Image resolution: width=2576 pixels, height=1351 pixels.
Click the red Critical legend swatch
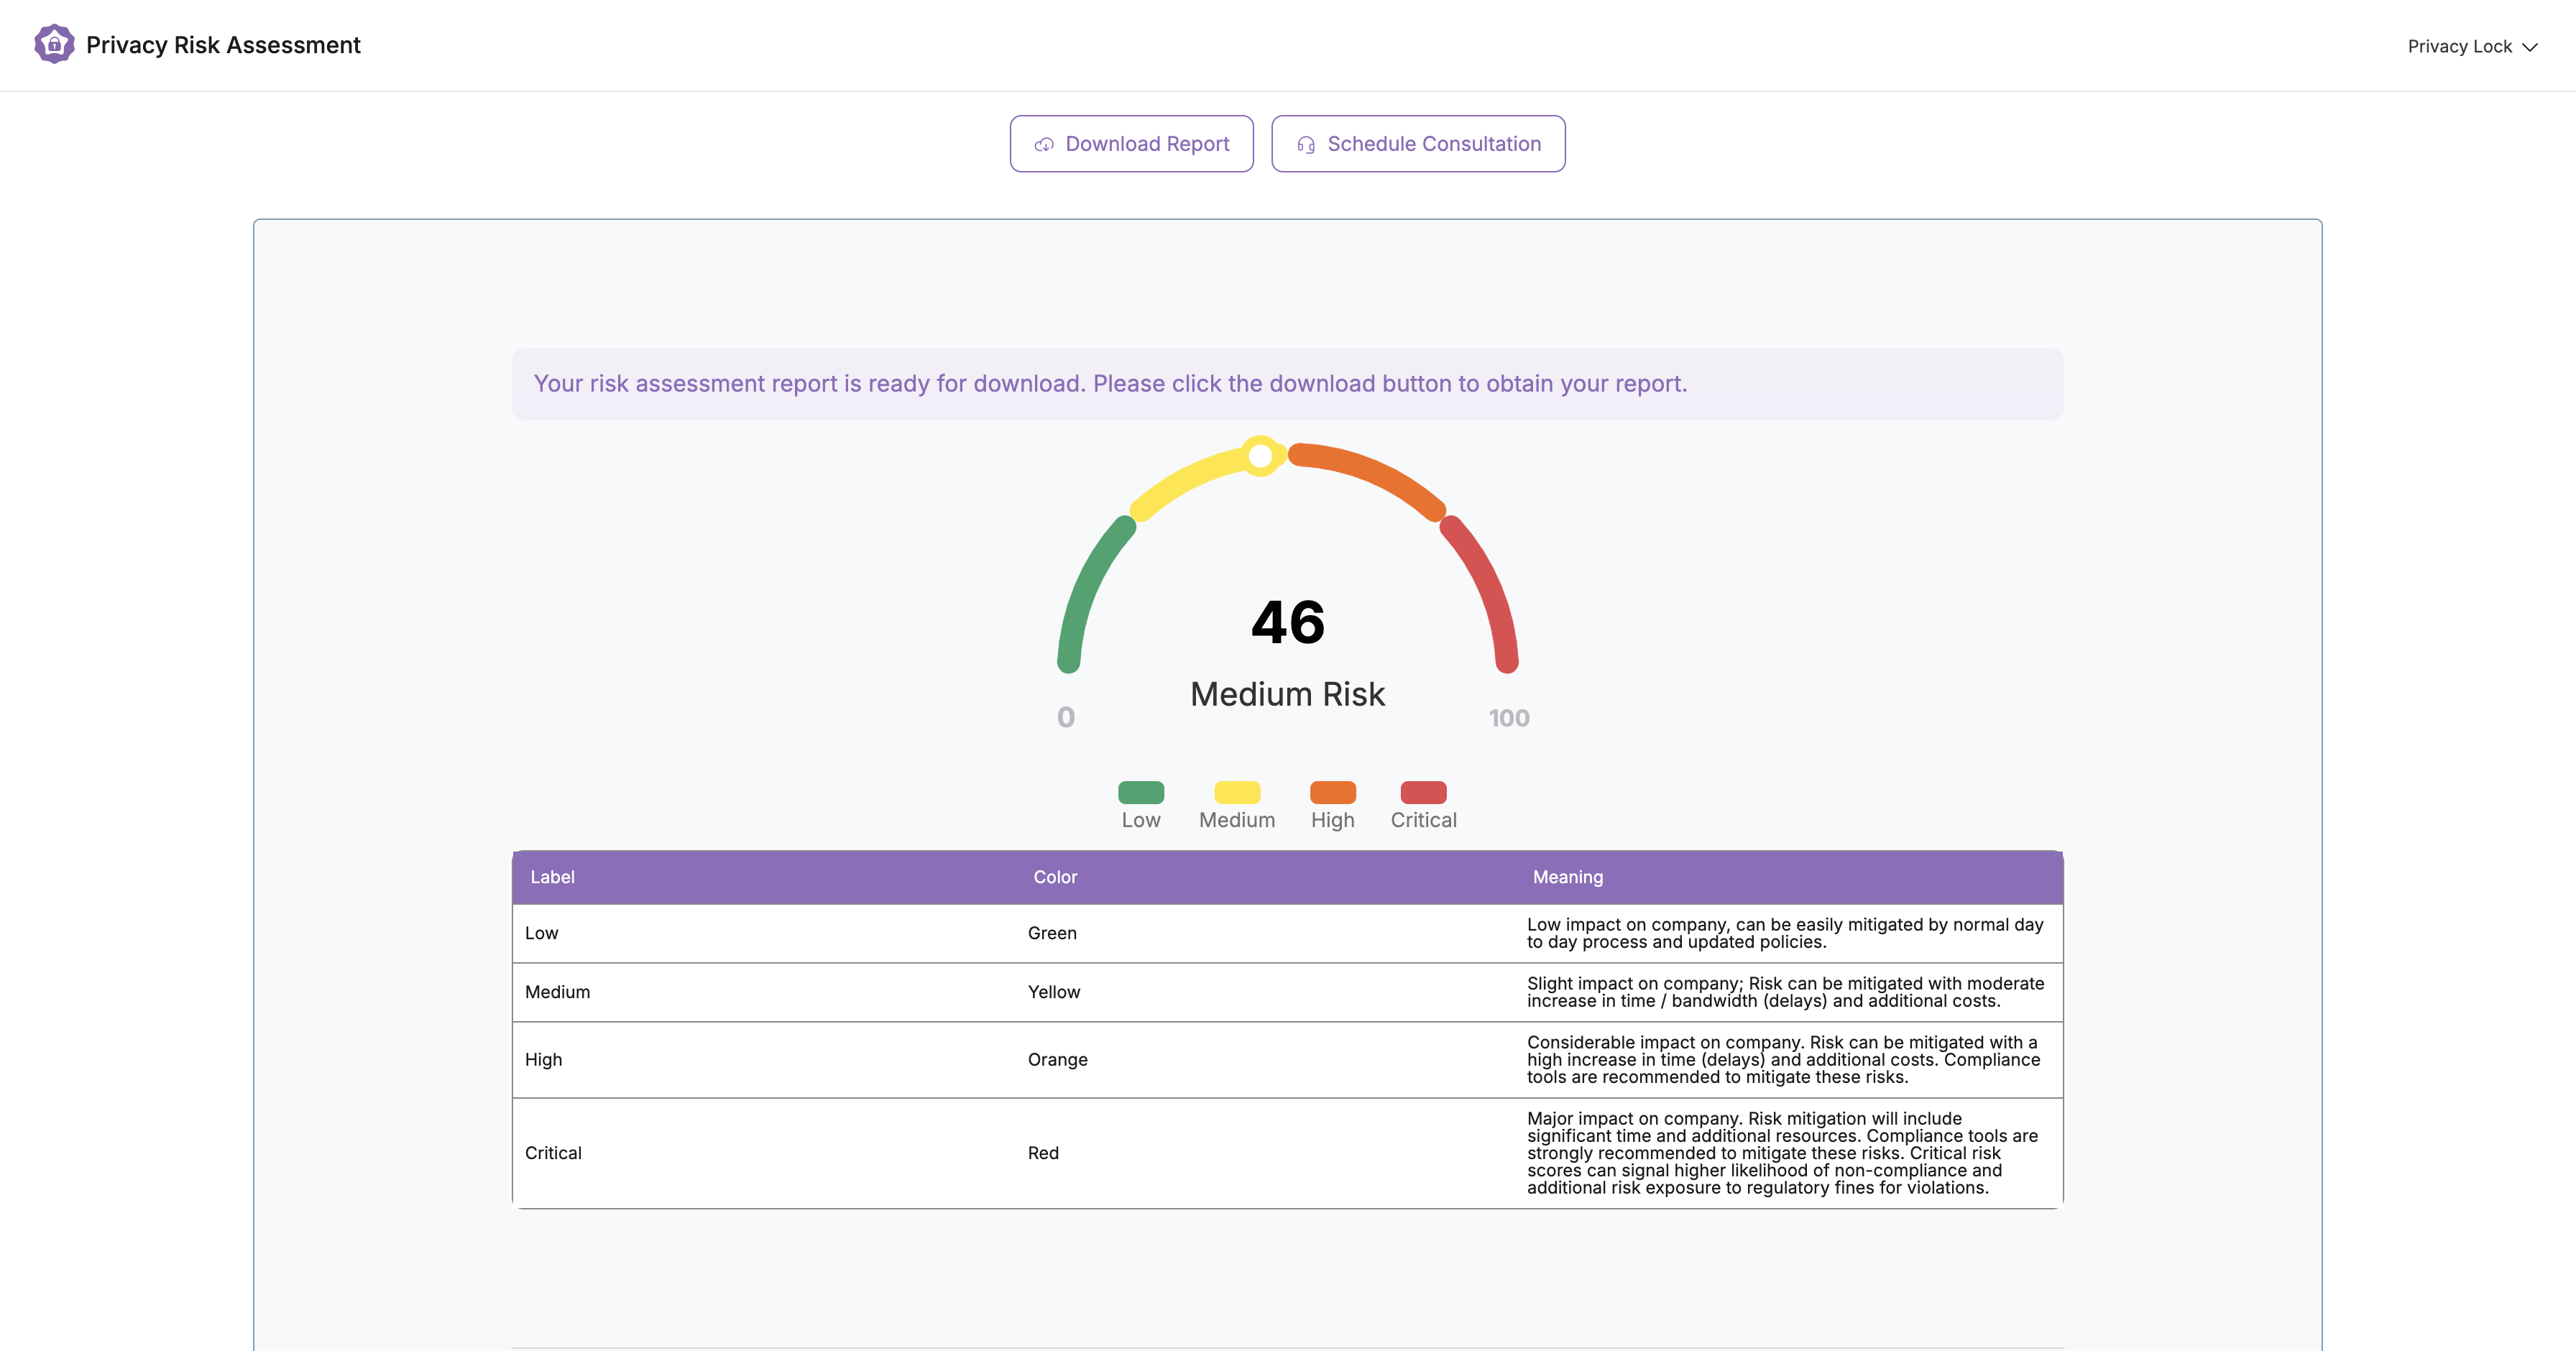[1423, 792]
